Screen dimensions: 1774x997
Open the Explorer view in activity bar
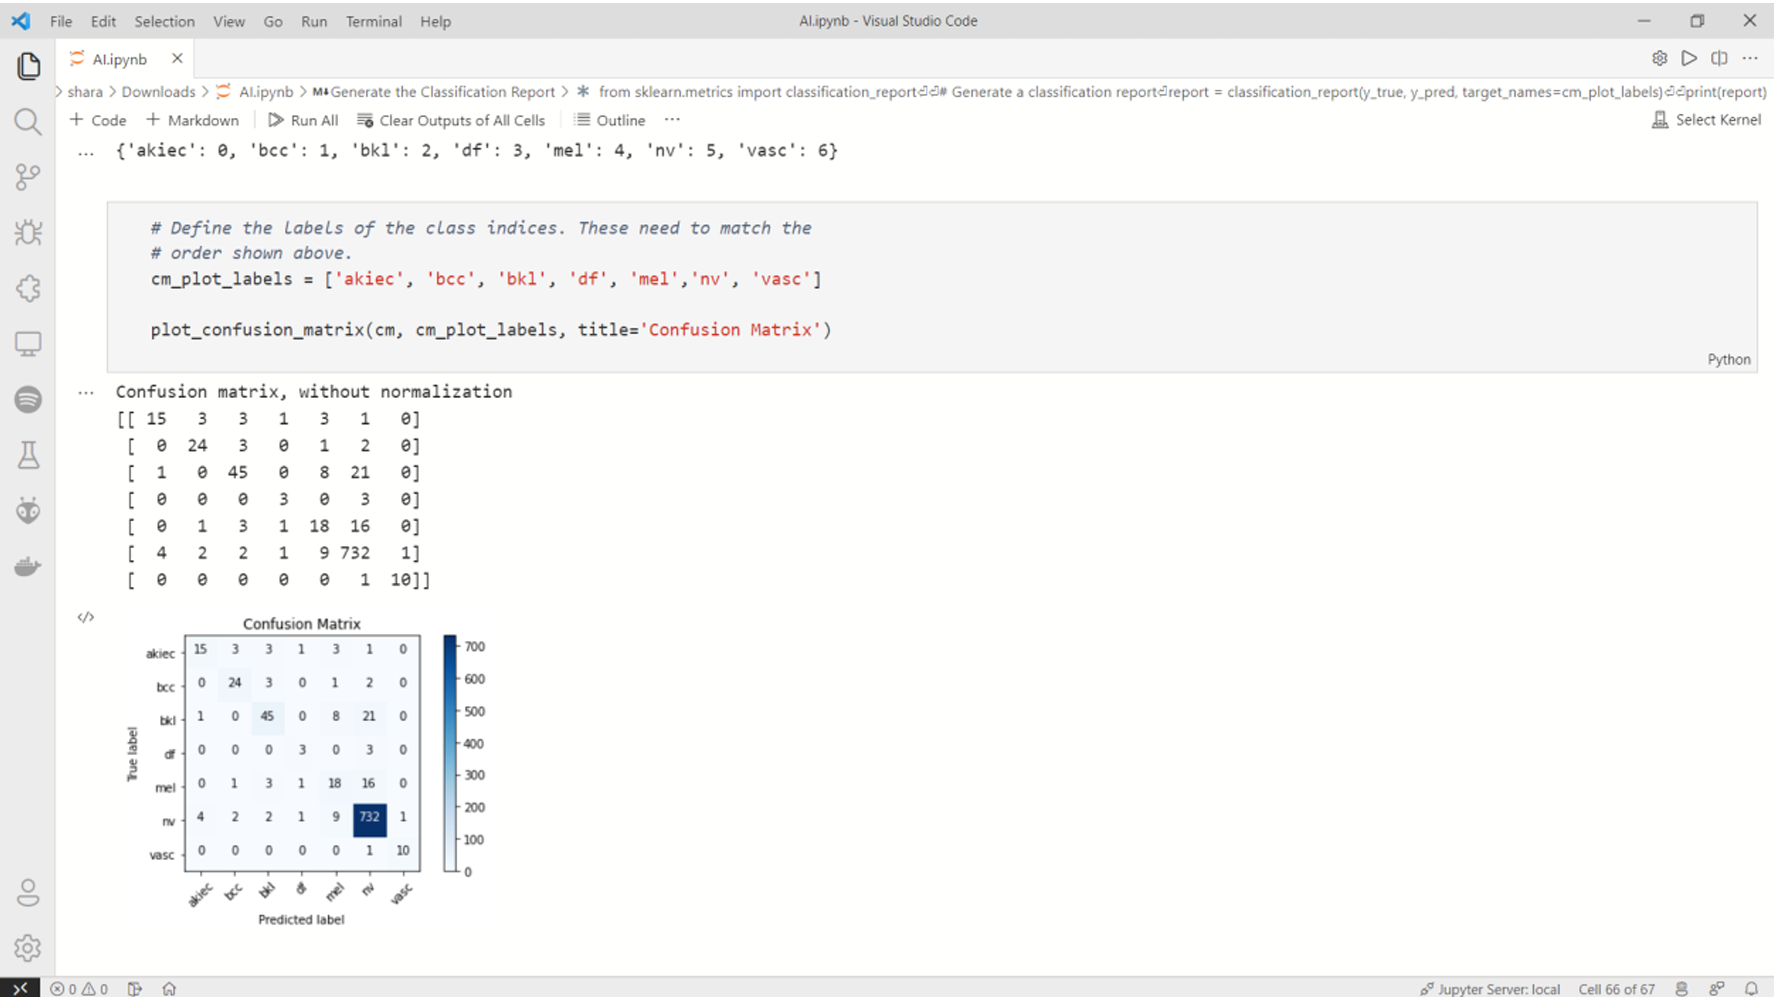tap(28, 66)
